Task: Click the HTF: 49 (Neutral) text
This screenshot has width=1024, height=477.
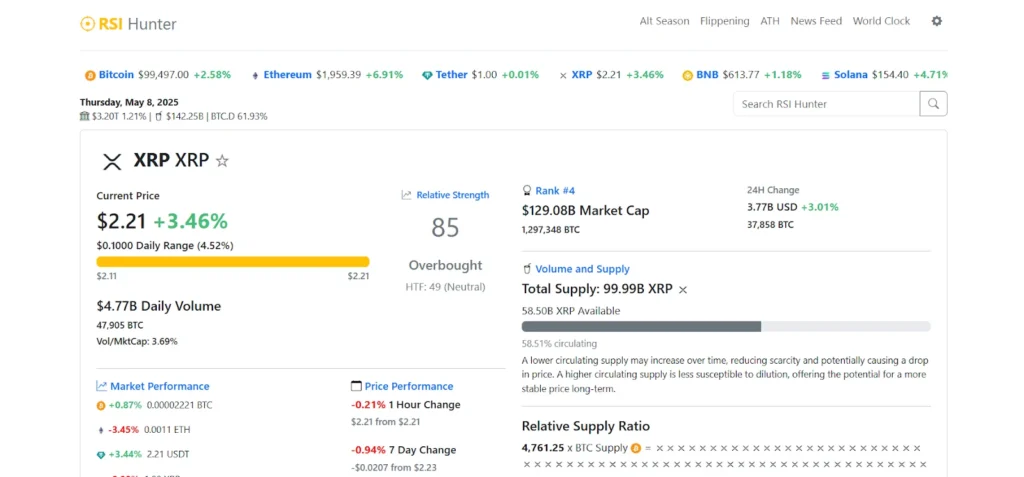Action: pyautogui.click(x=445, y=287)
